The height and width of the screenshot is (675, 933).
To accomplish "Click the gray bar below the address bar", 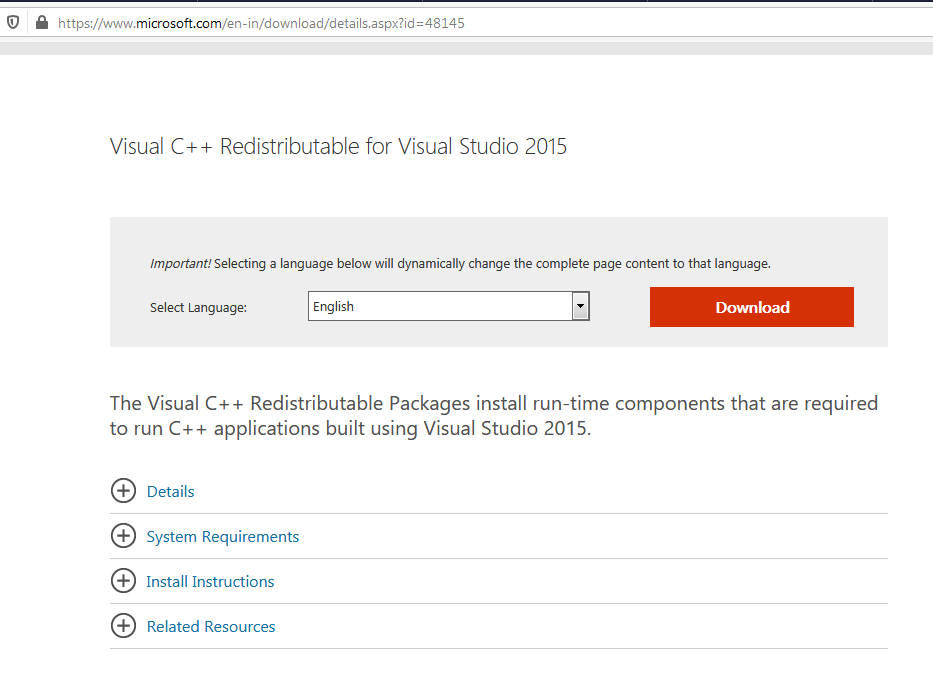I will click(x=466, y=47).
